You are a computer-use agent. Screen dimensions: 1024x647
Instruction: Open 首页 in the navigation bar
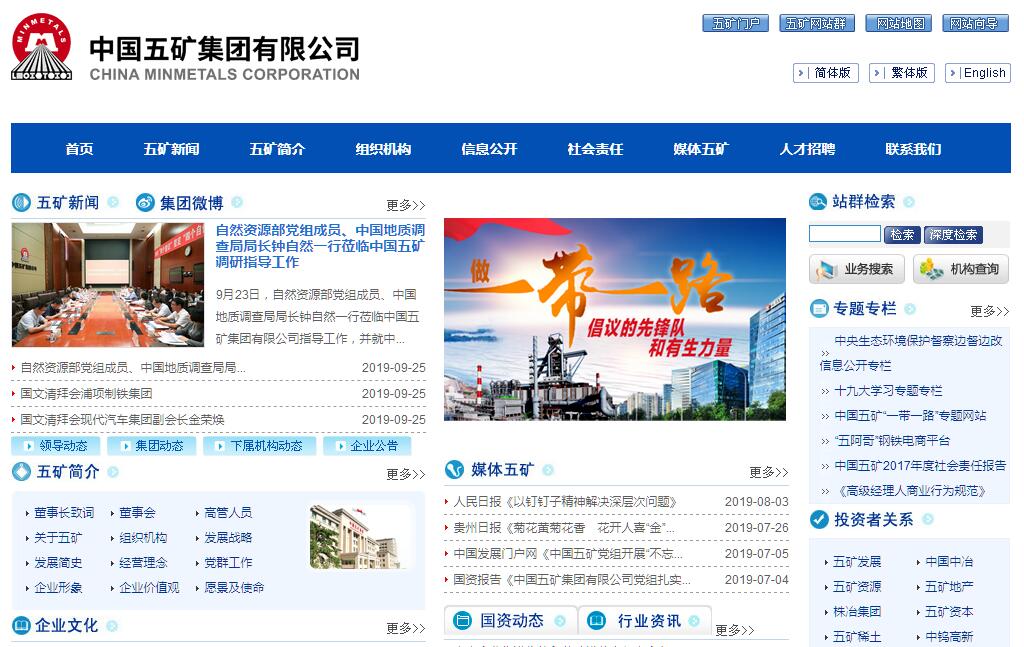[79, 149]
